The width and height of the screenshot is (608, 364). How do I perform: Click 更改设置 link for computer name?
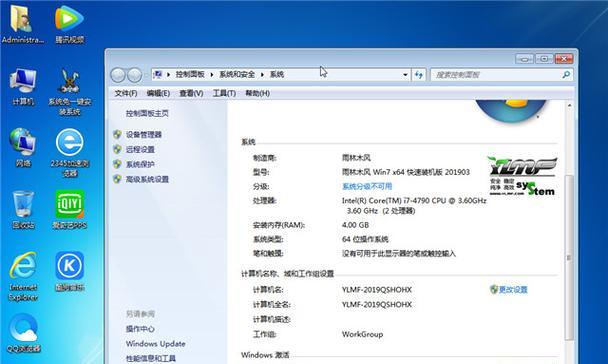click(513, 290)
